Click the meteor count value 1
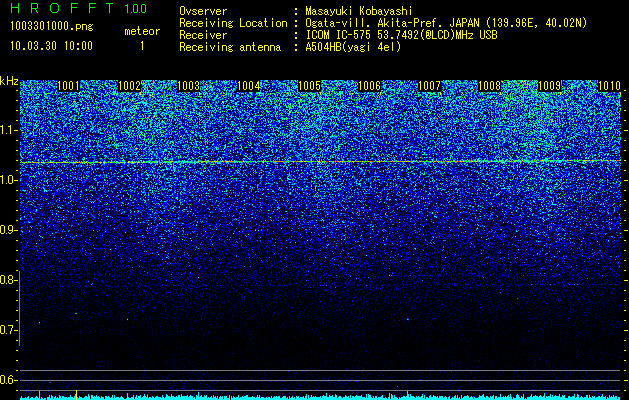The image size is (629, 400). (x=142, y=46)
